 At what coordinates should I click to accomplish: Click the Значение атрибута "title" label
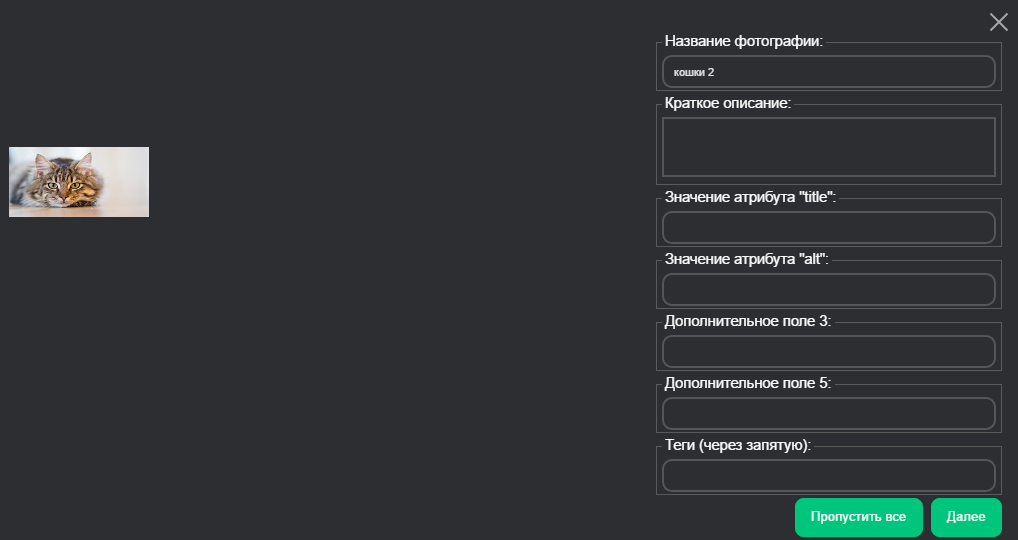click(749, 197)
